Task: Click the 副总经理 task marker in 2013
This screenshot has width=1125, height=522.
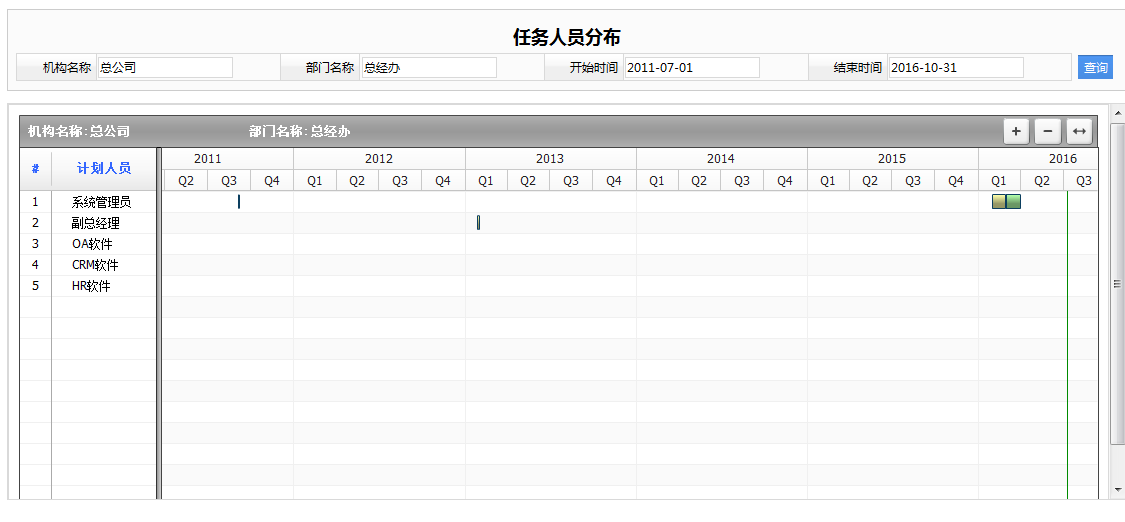Action: point(478,223)
